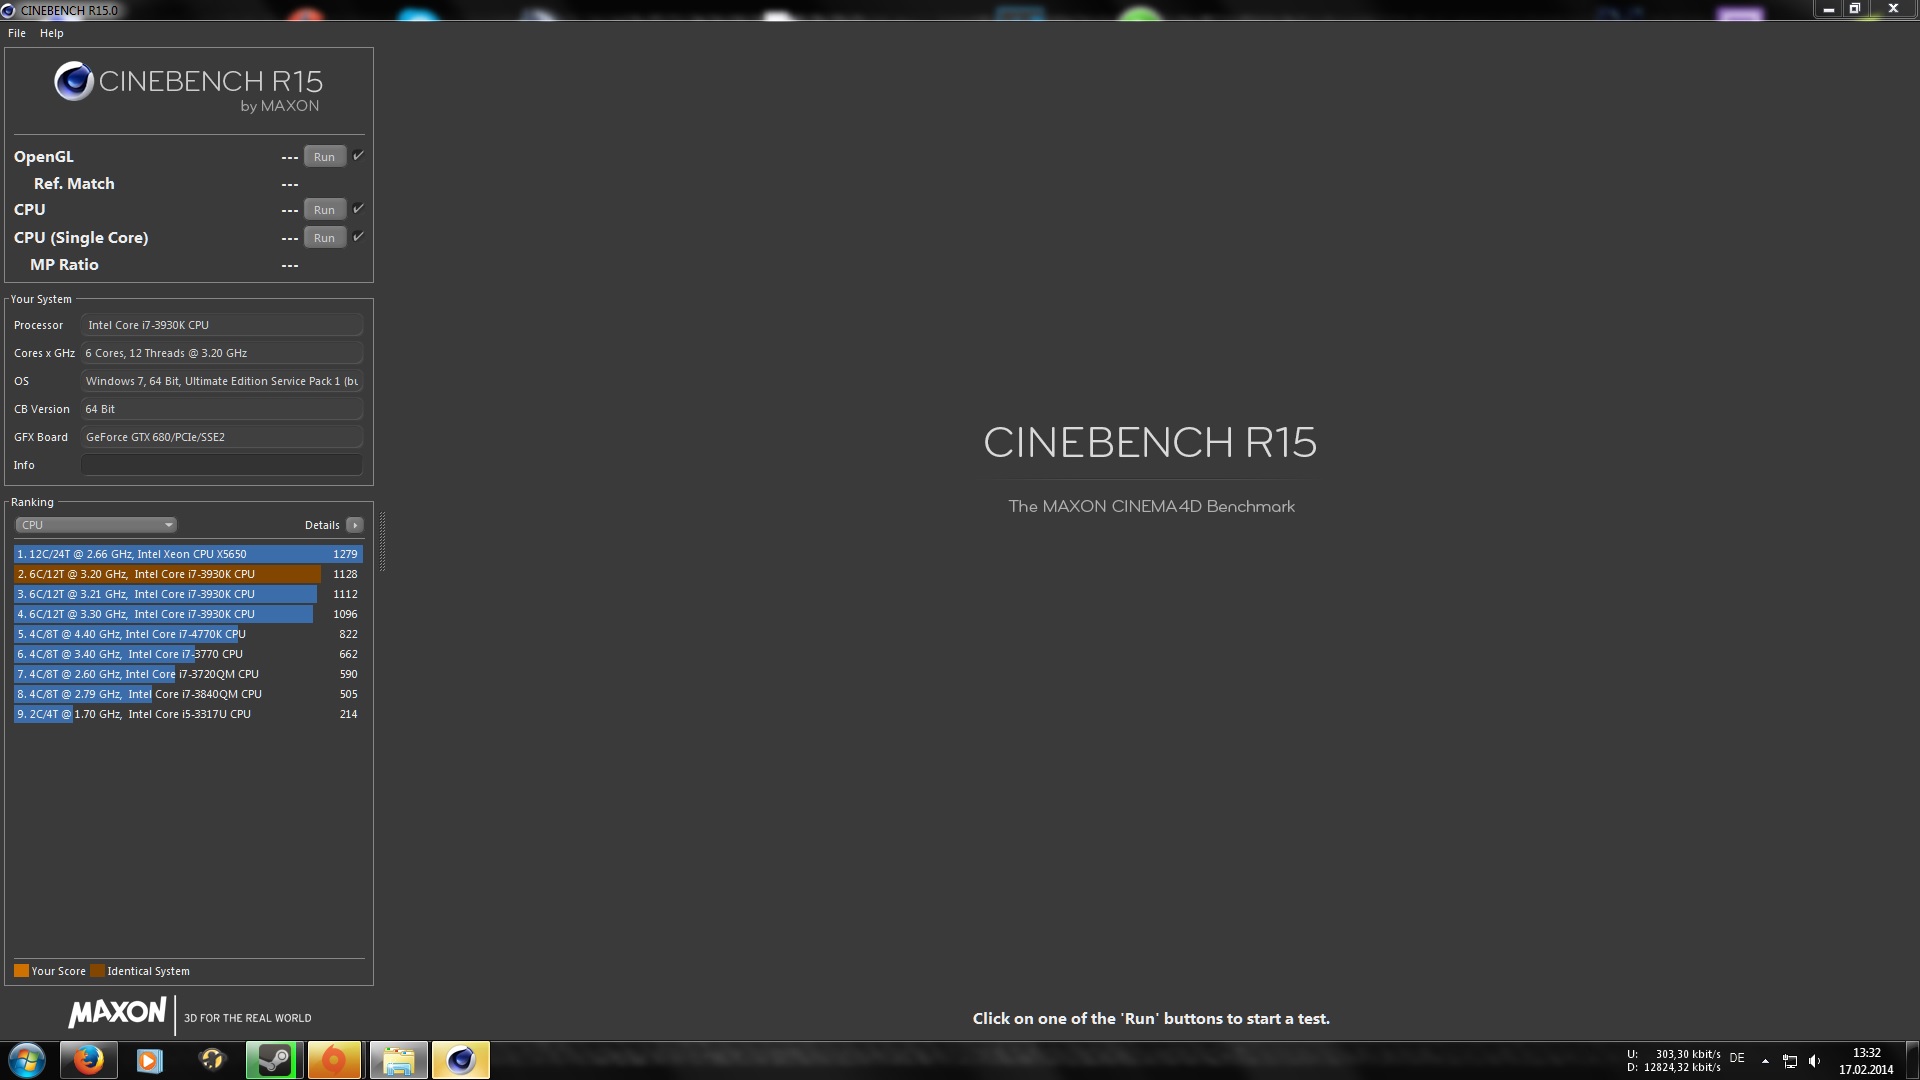Open the volume speaker tray icon

click(x=1815, y=1061)
